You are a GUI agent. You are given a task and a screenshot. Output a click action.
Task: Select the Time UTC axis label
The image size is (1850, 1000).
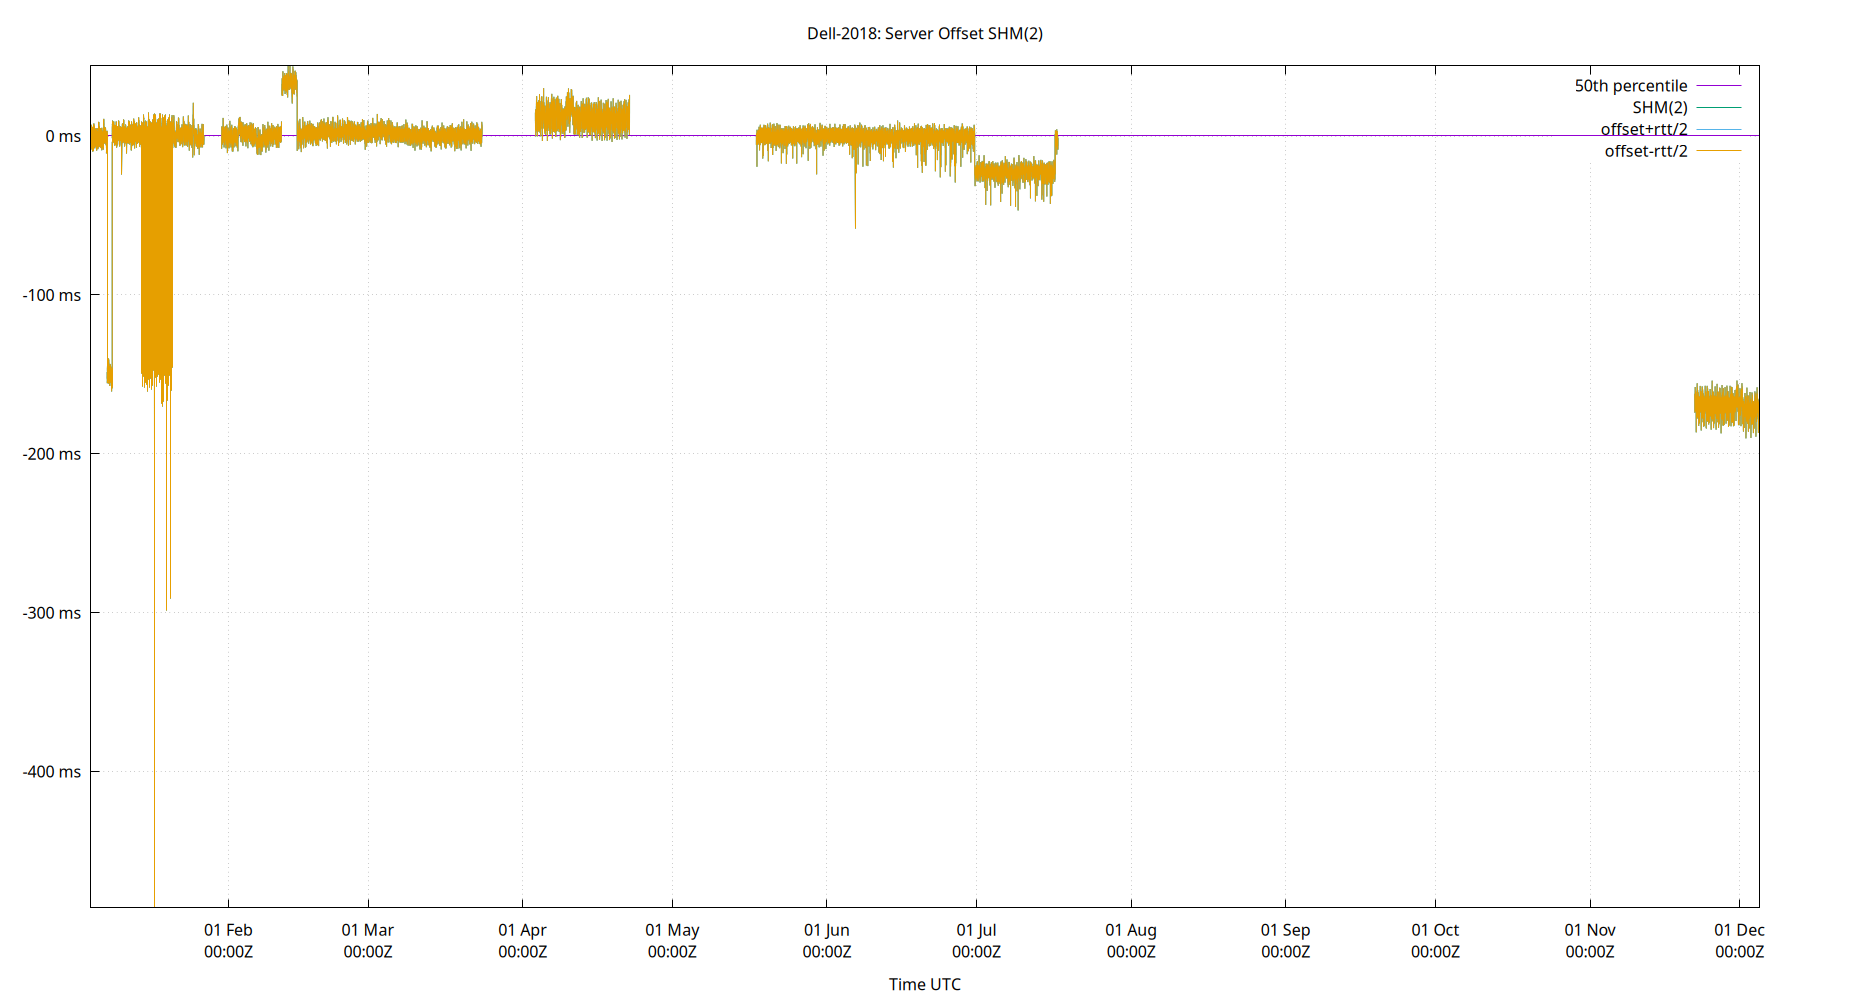[925, 984]
